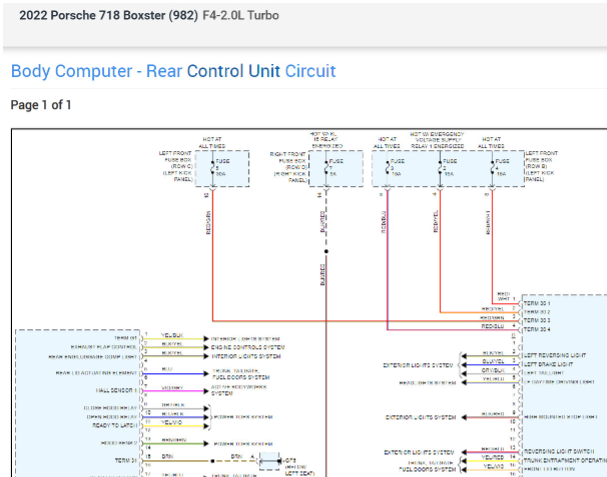607x477 pixels.
Task: Click the TERM 30 4 pin label
Action: click(x=537, y=329)
